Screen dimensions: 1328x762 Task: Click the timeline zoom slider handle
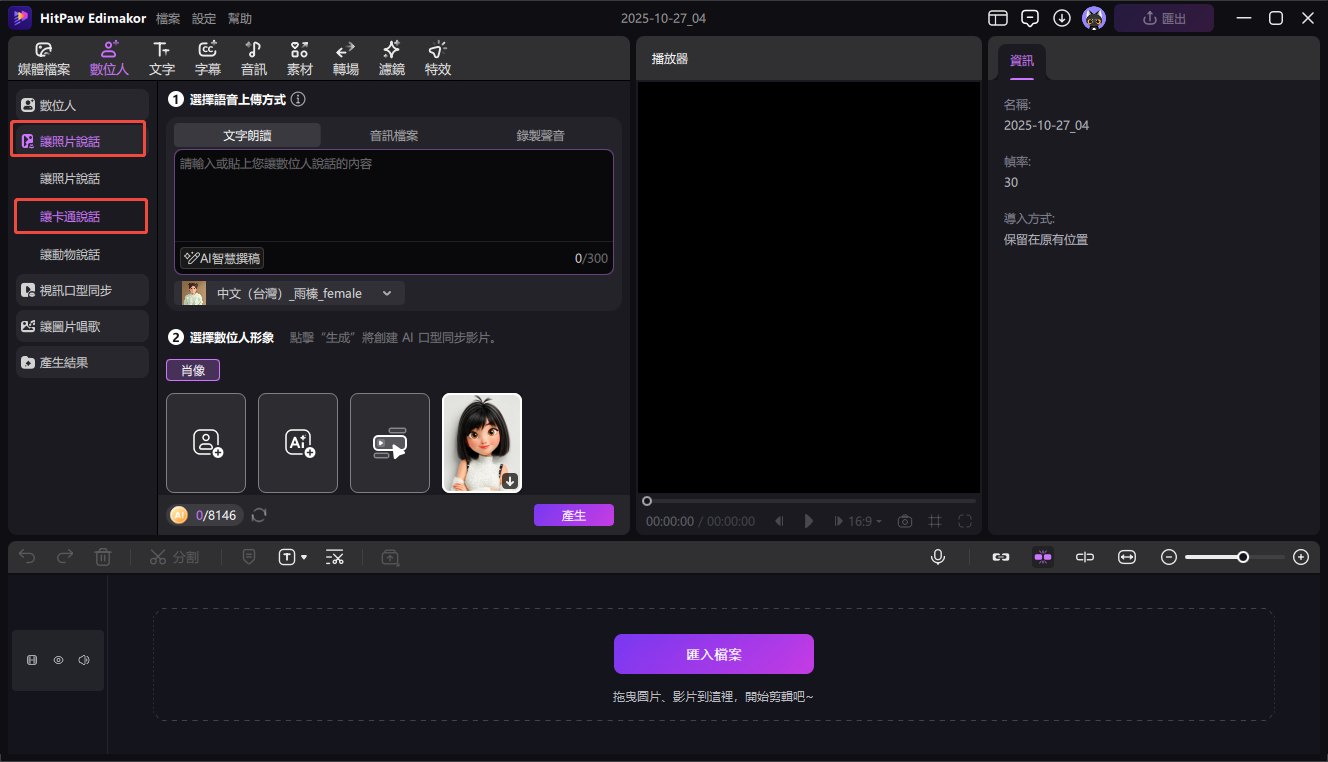[1242, 557]
